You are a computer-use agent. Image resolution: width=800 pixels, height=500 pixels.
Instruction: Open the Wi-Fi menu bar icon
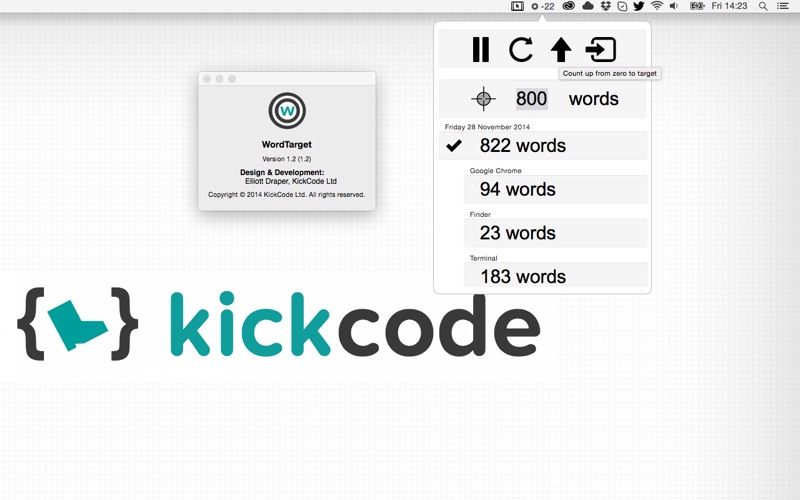pos(657,6)
